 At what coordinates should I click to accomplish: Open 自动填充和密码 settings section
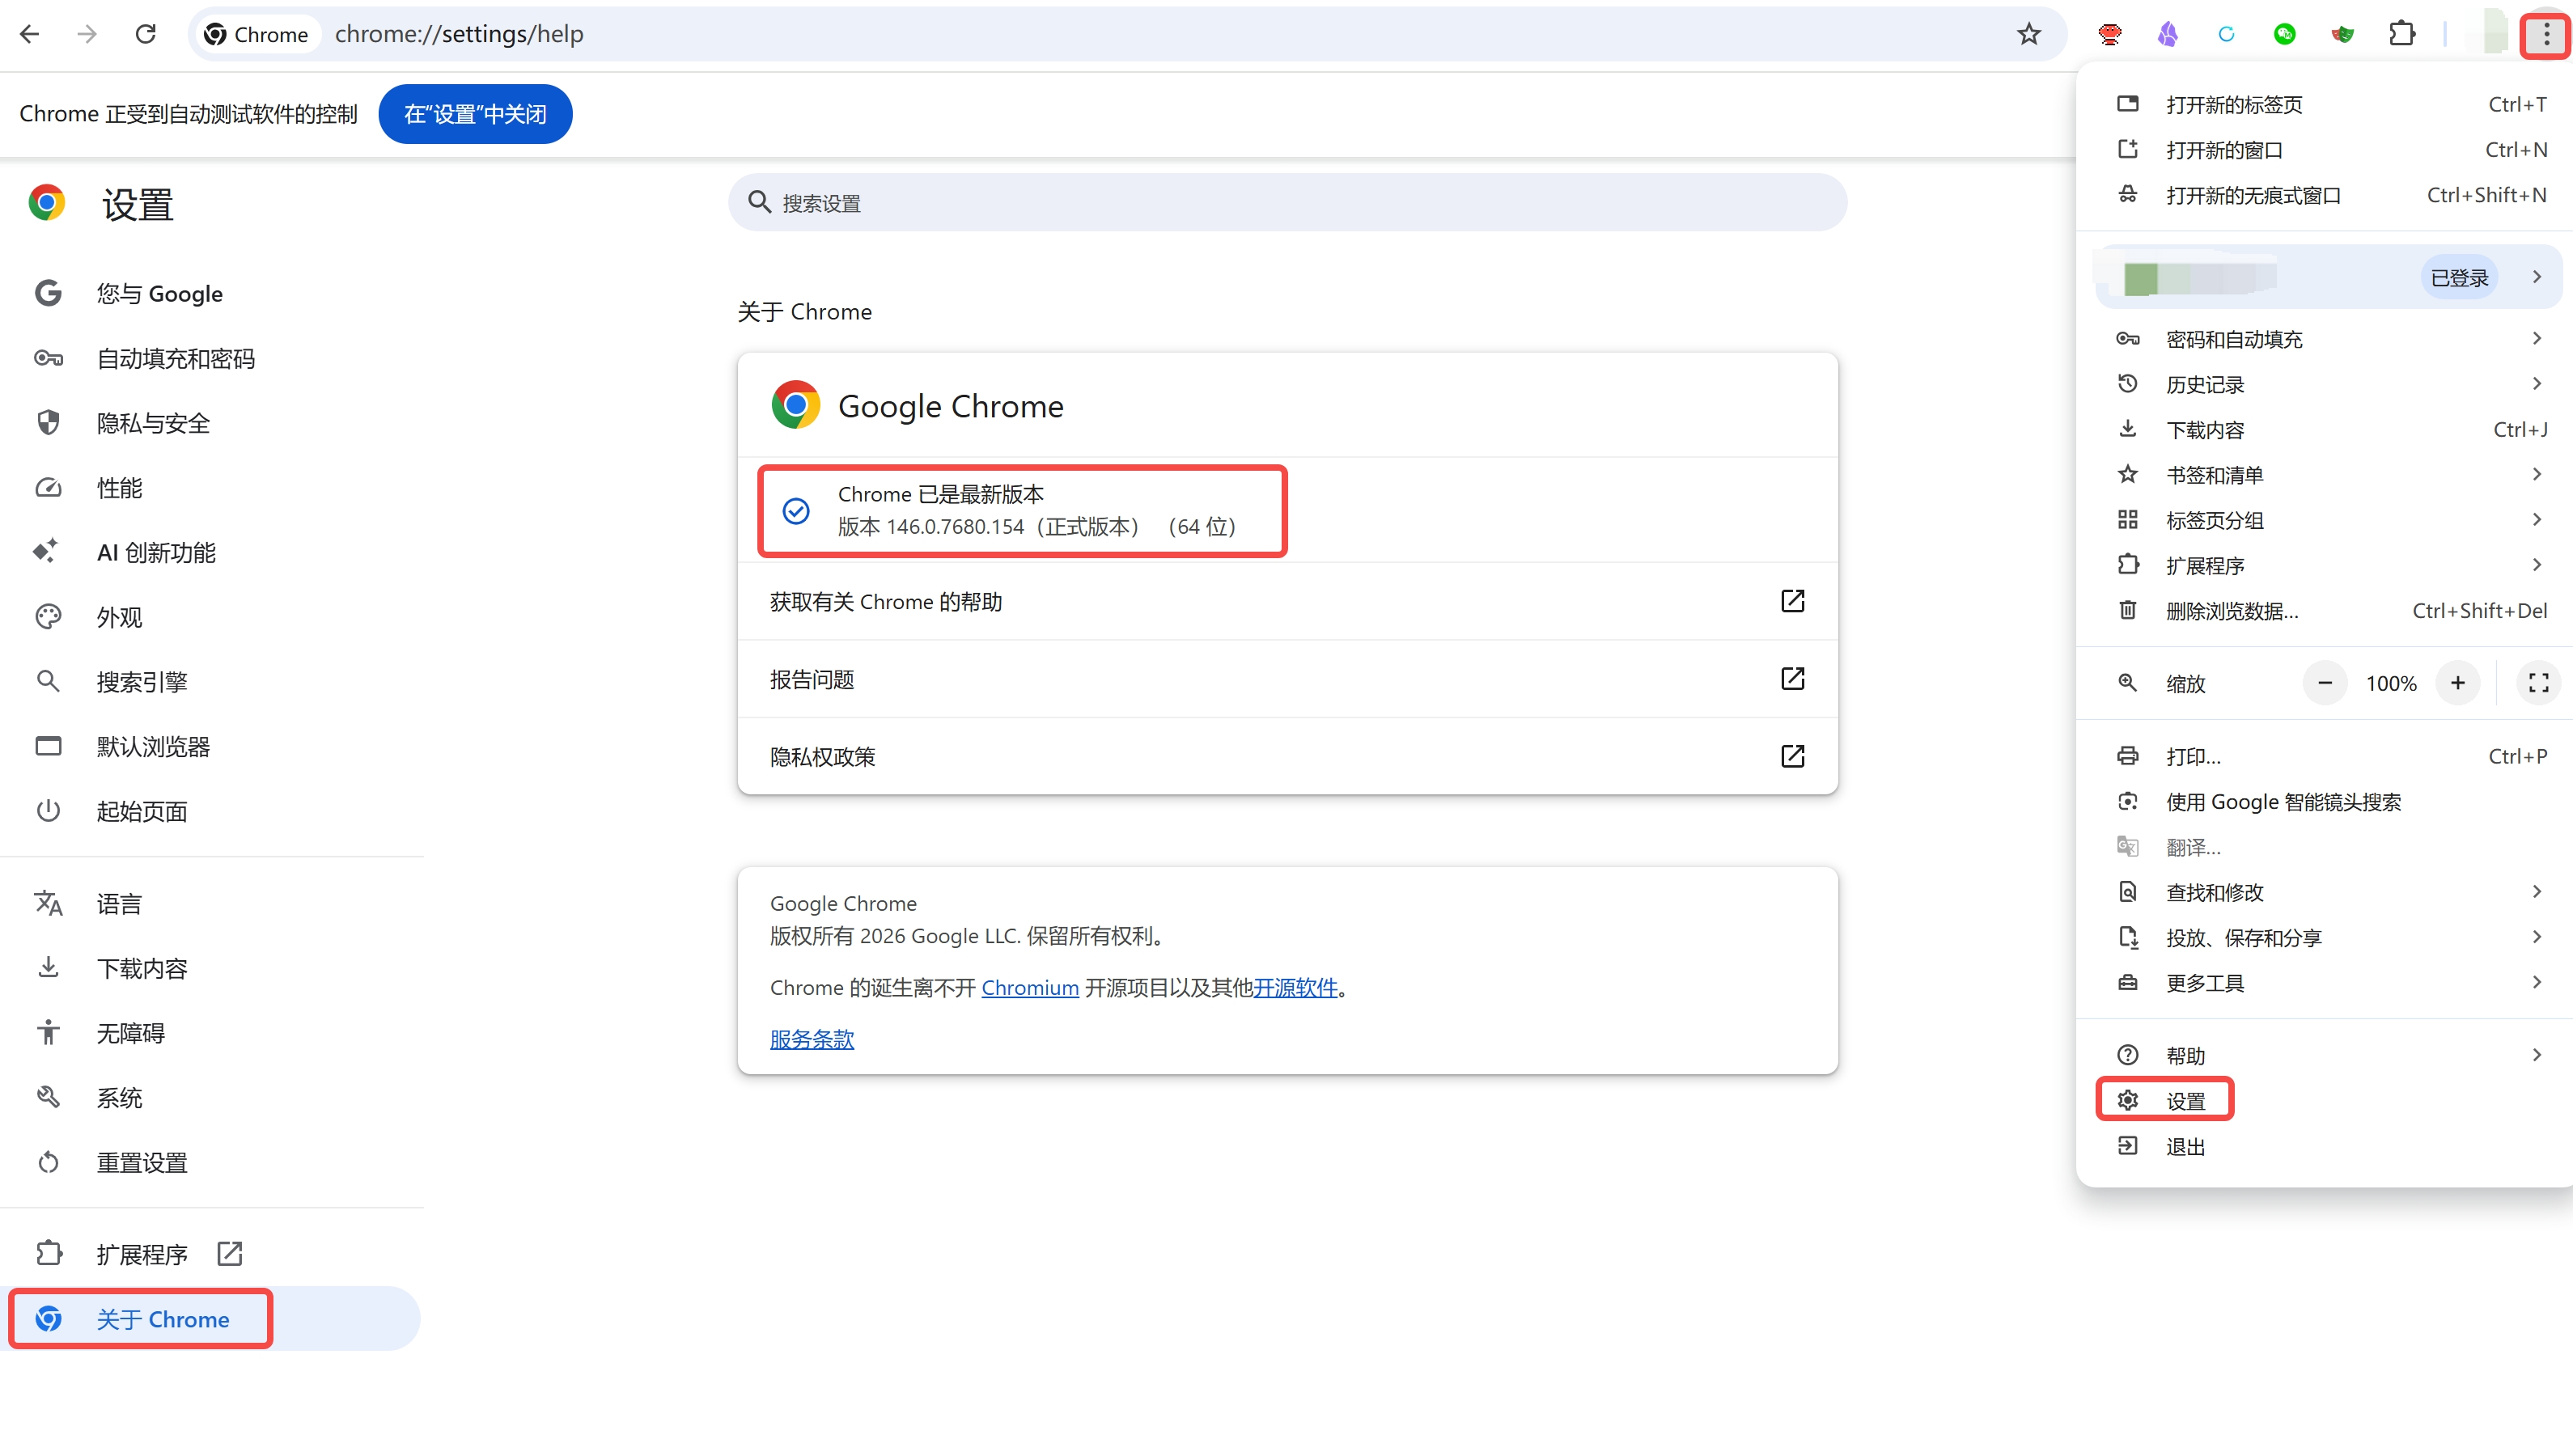(212, 358)
